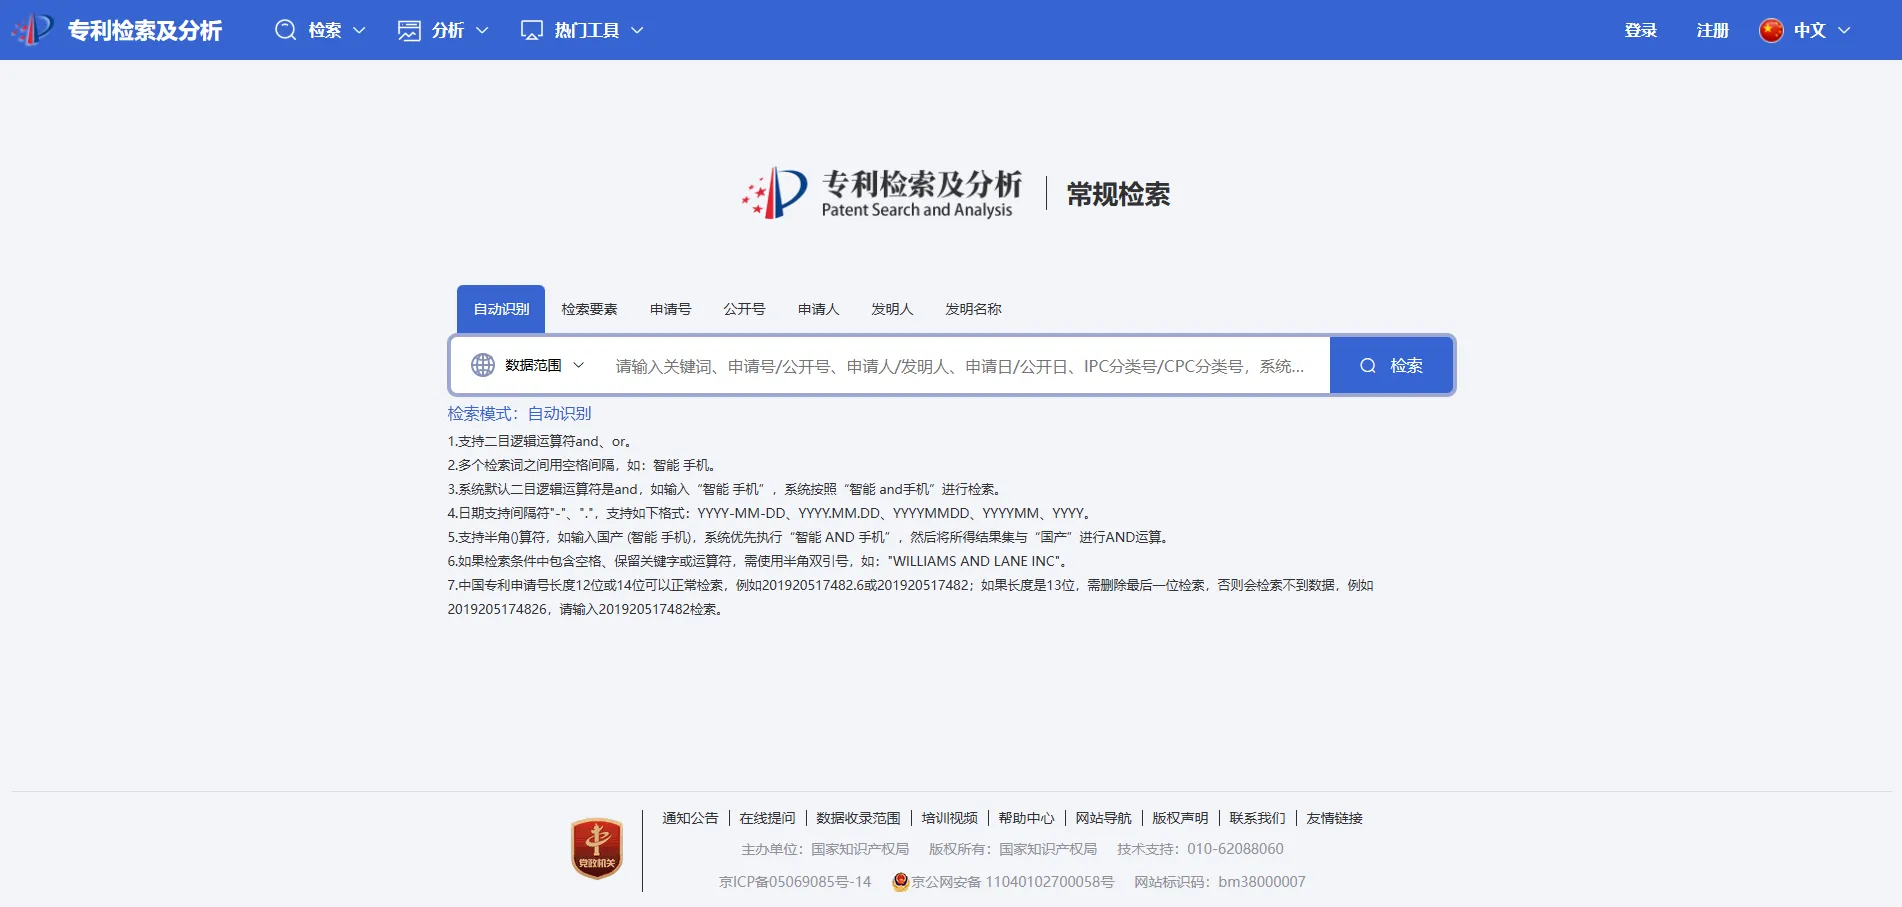Screen dimensions: 1902x907
Task: Click the 分析 chart icon in navbar
Action: point(409,30)
